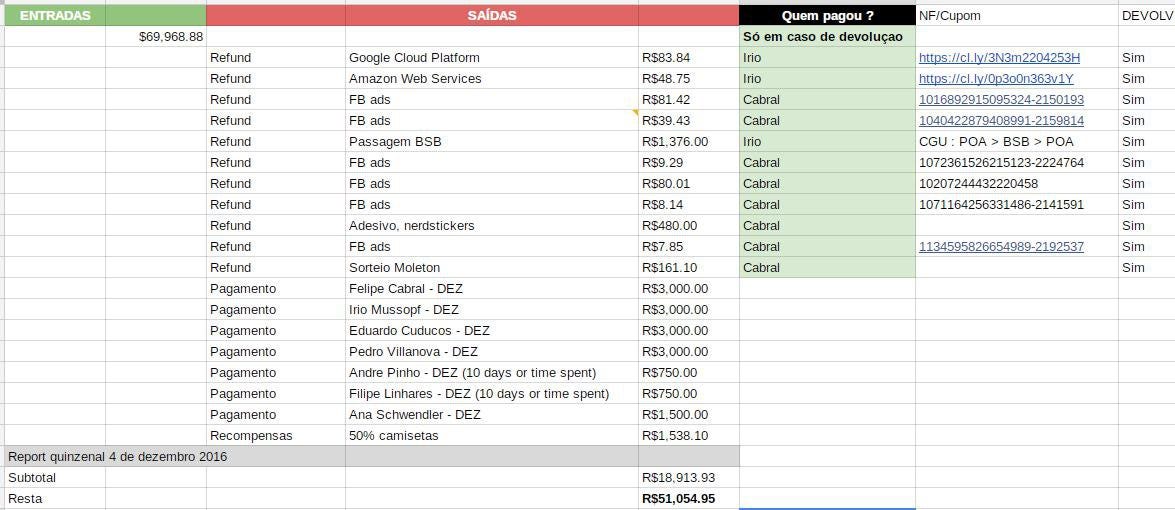Select the red SAÍDAS header cell
The width and height of the screenshot is (1175, 510).
[492, 15]
